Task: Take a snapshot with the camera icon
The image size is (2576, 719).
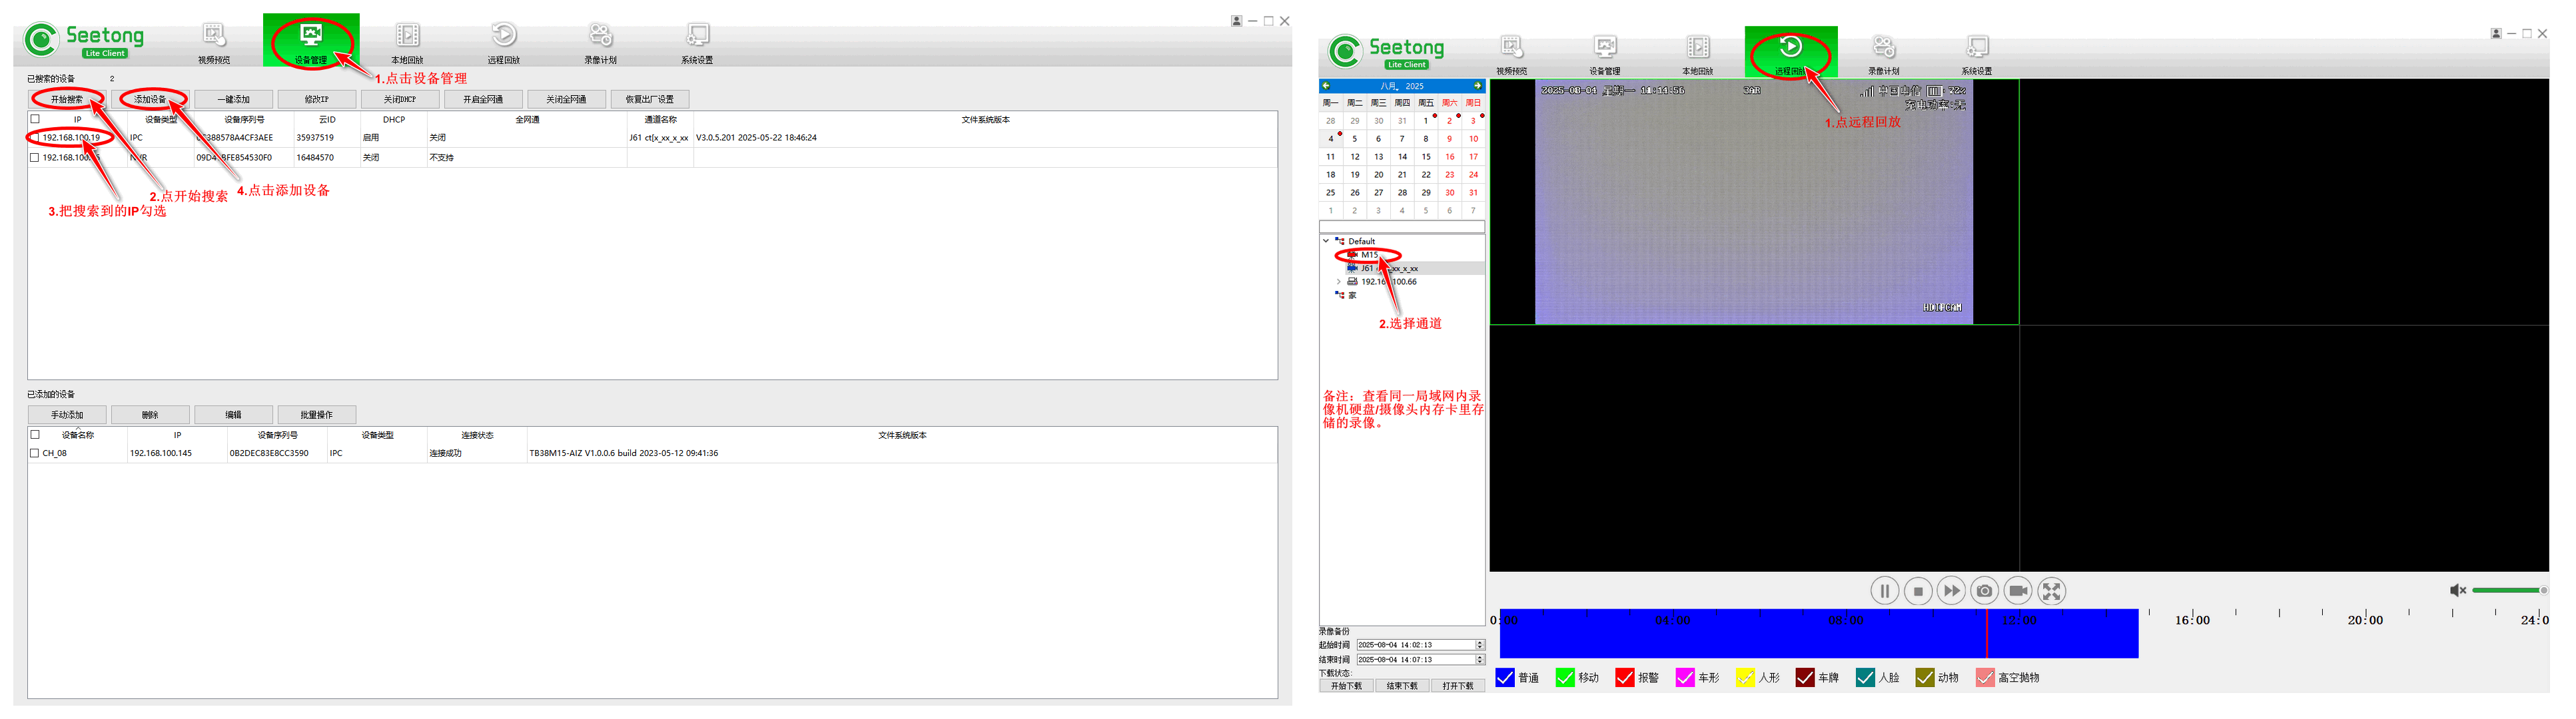Action: [1985, 591]
